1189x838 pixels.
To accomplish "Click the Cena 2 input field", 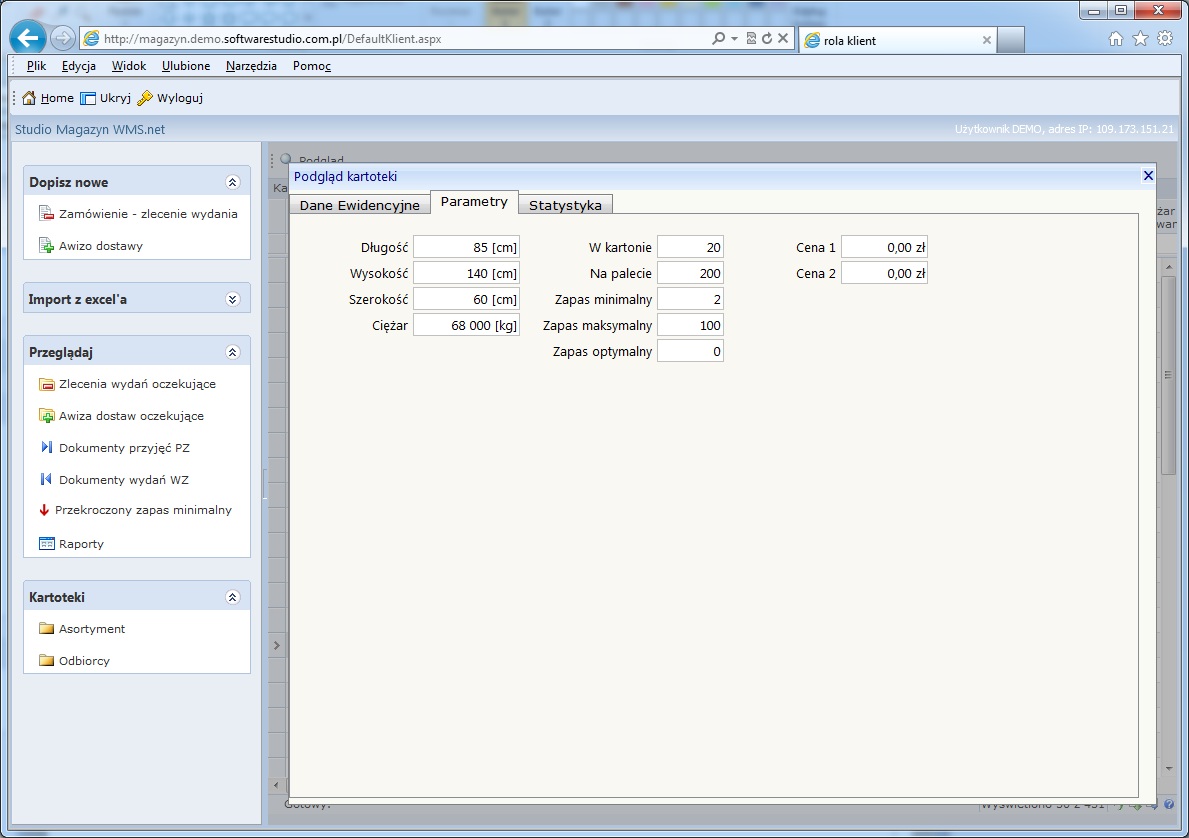I will point(884,273).
